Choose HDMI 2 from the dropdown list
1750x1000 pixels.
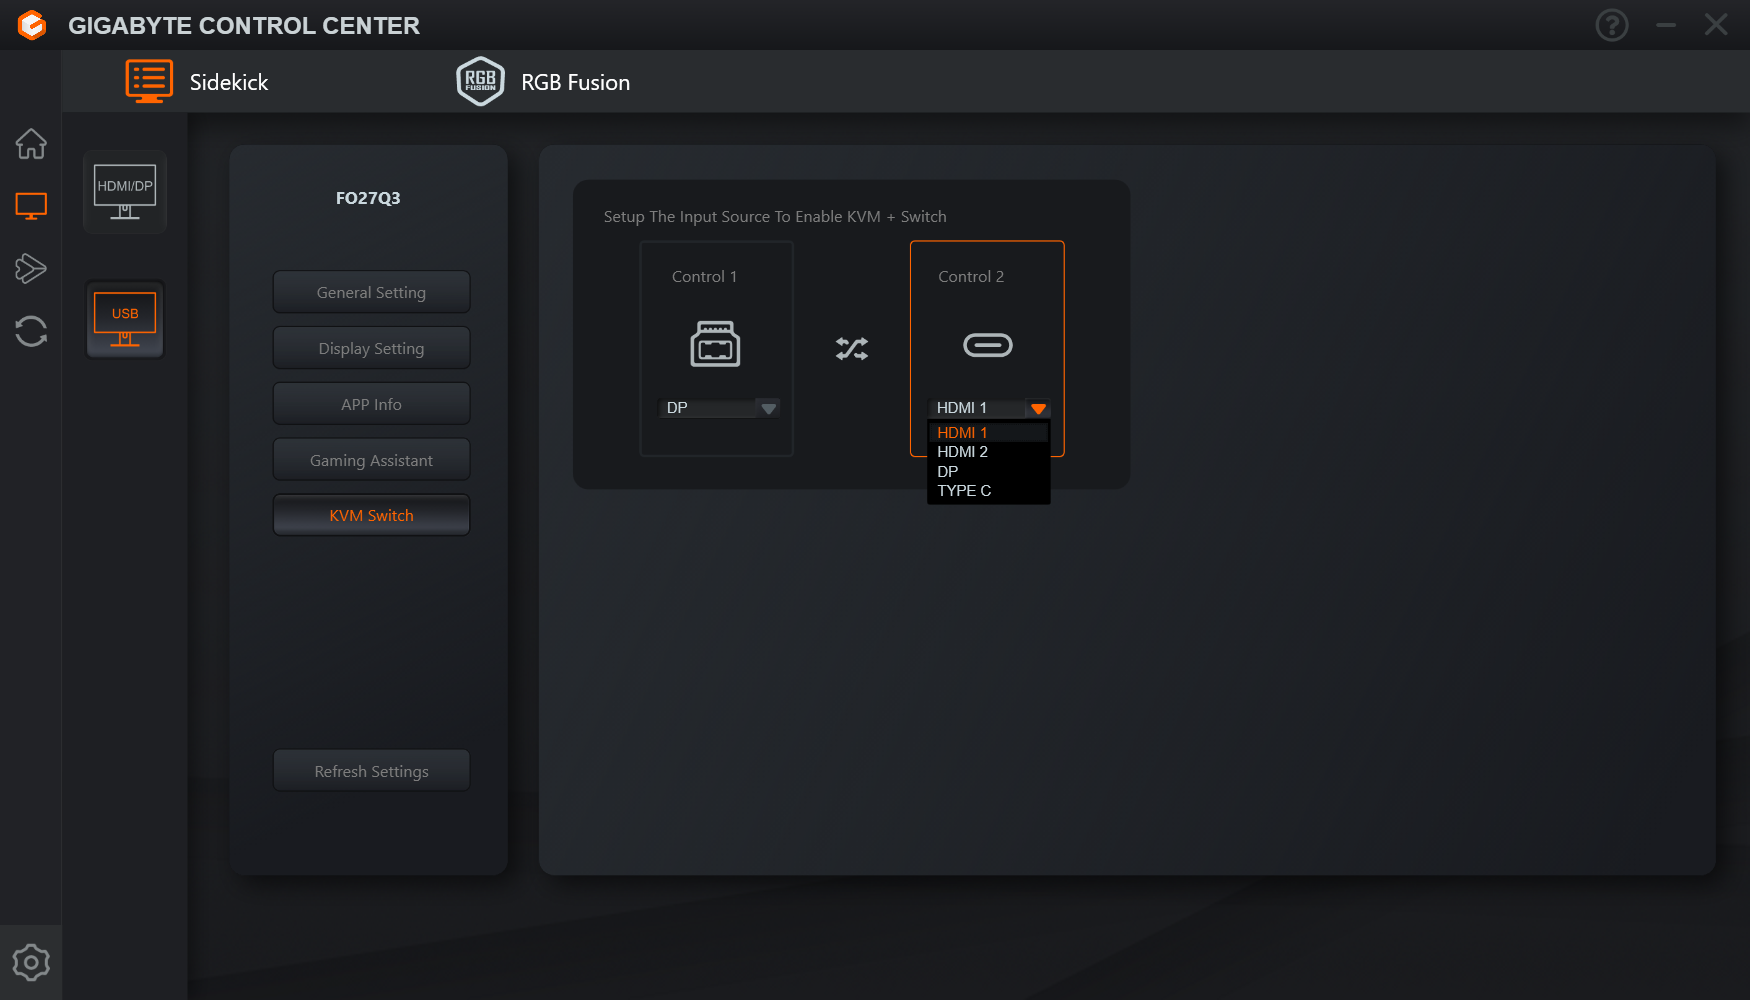[988, 452]
